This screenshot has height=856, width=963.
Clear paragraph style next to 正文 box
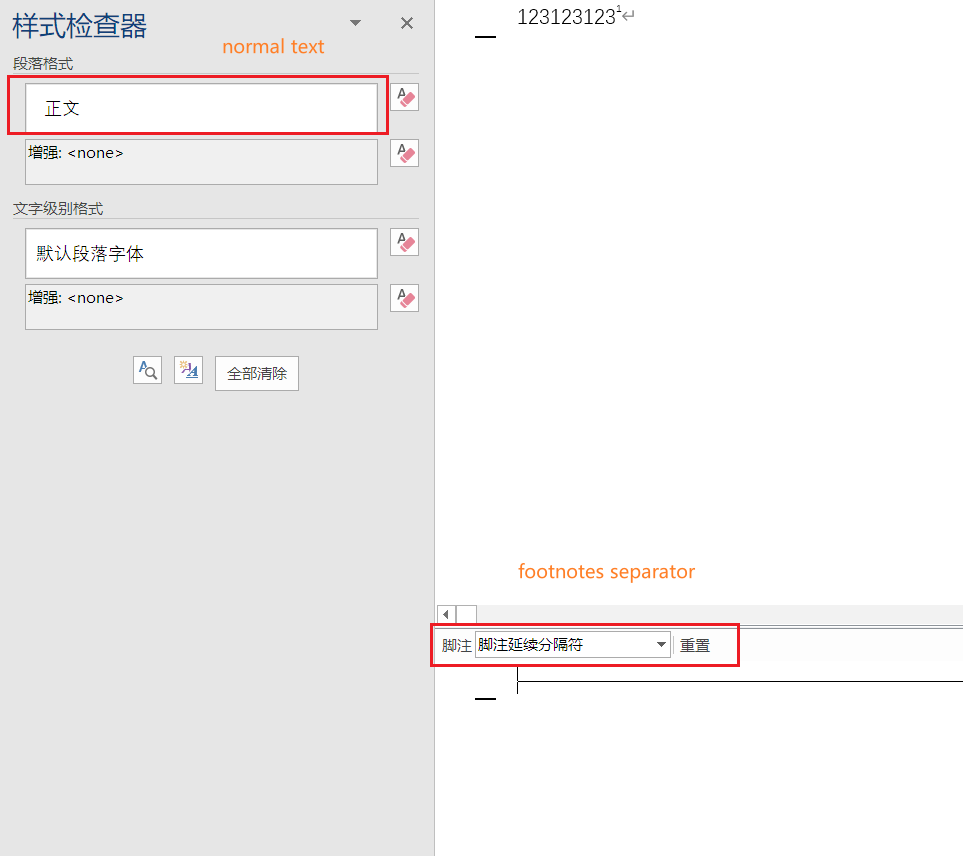[x=404, y=97]
